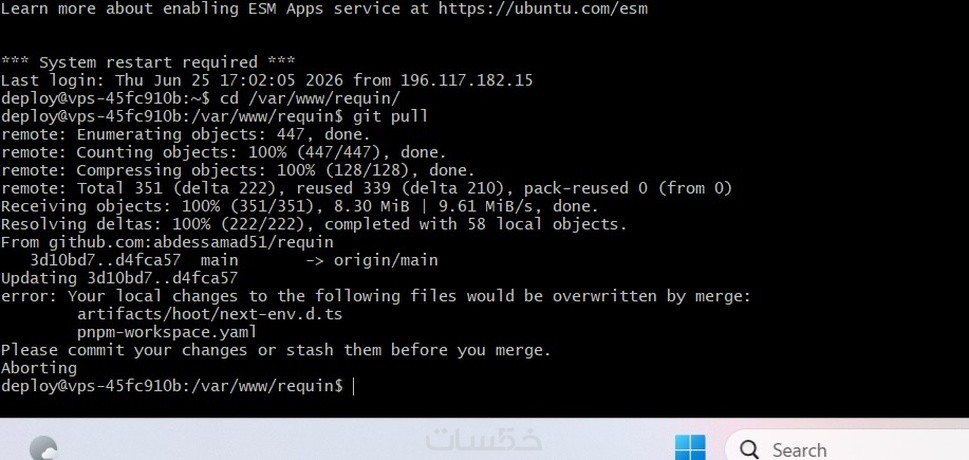Click at the terminal cursor after the last prompt

coord(353,386)
